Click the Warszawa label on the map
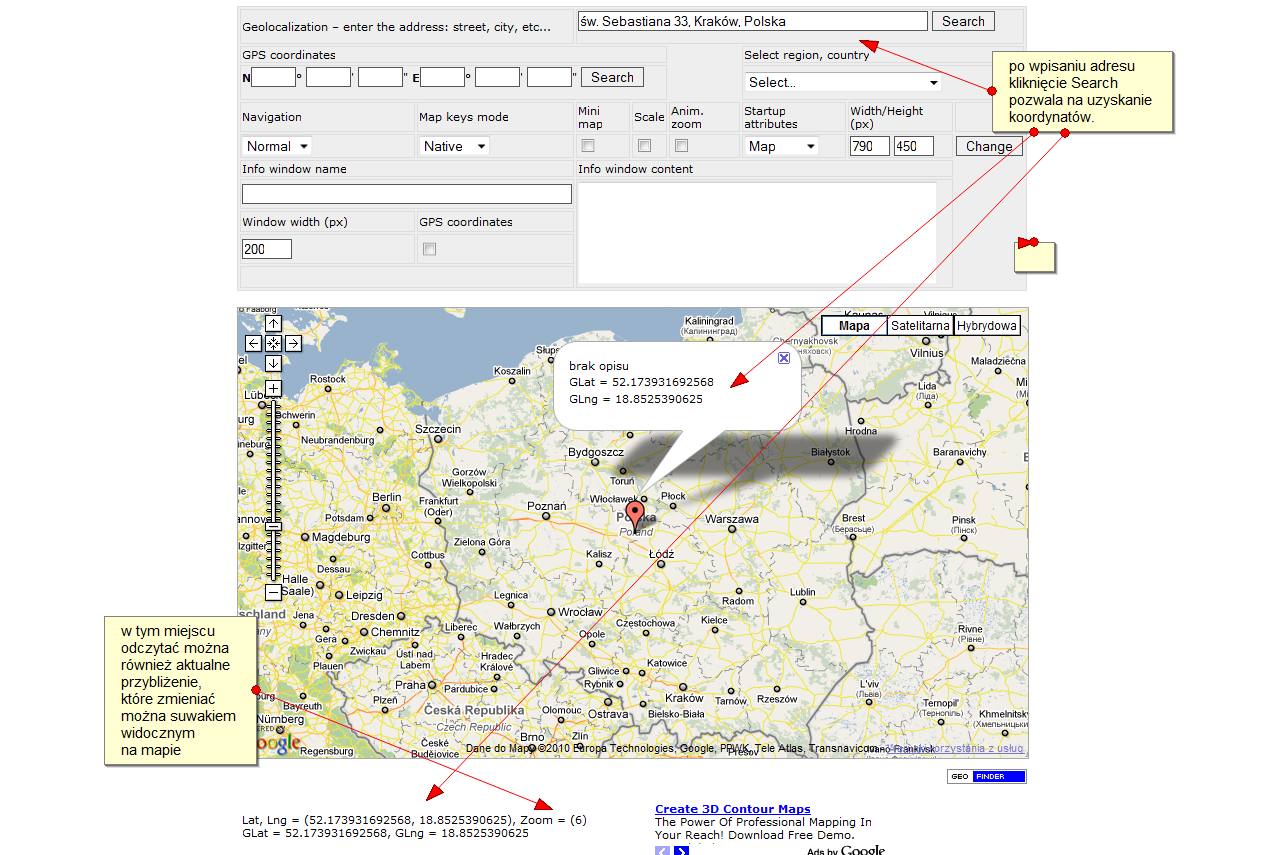The image size is (1263, 855). (732, 520)
